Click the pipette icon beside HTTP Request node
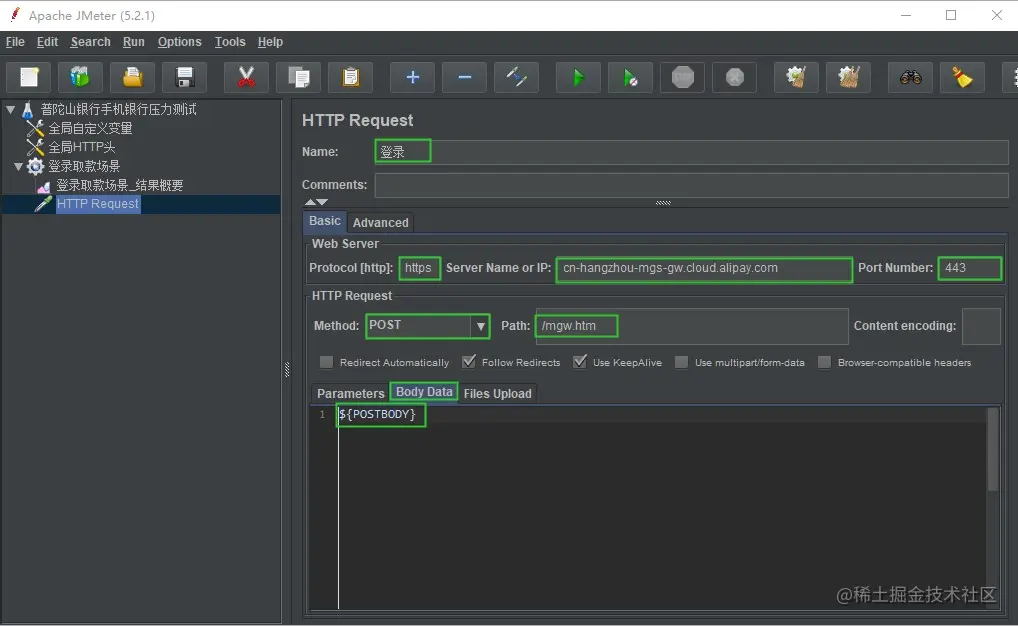This screenshot has width=1018, height=626. [x=43, y=204]
